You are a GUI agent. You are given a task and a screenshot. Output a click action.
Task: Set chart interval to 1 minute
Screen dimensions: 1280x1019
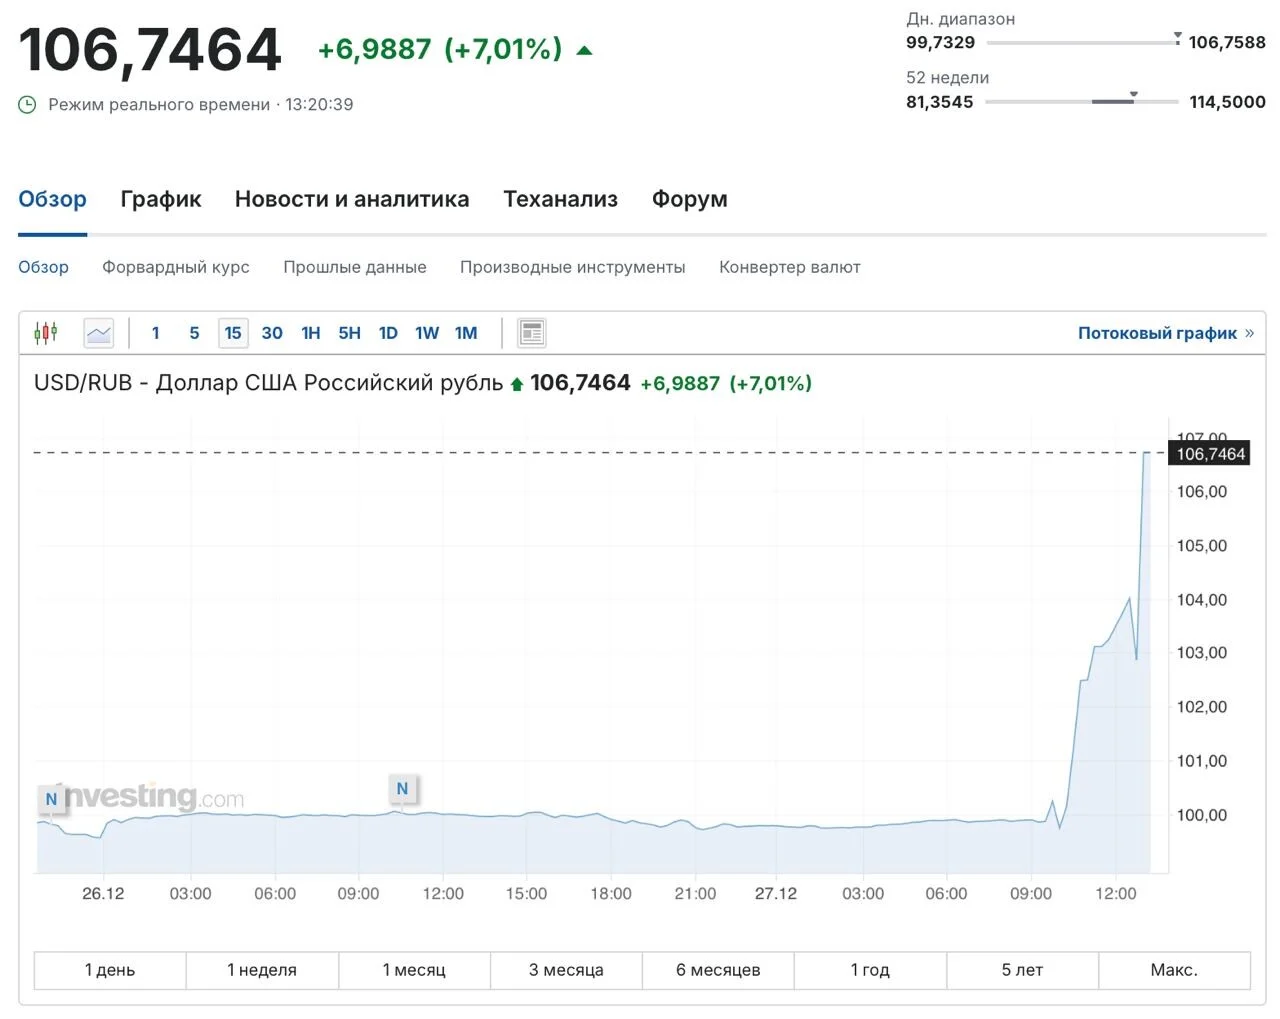pos(156,333)
